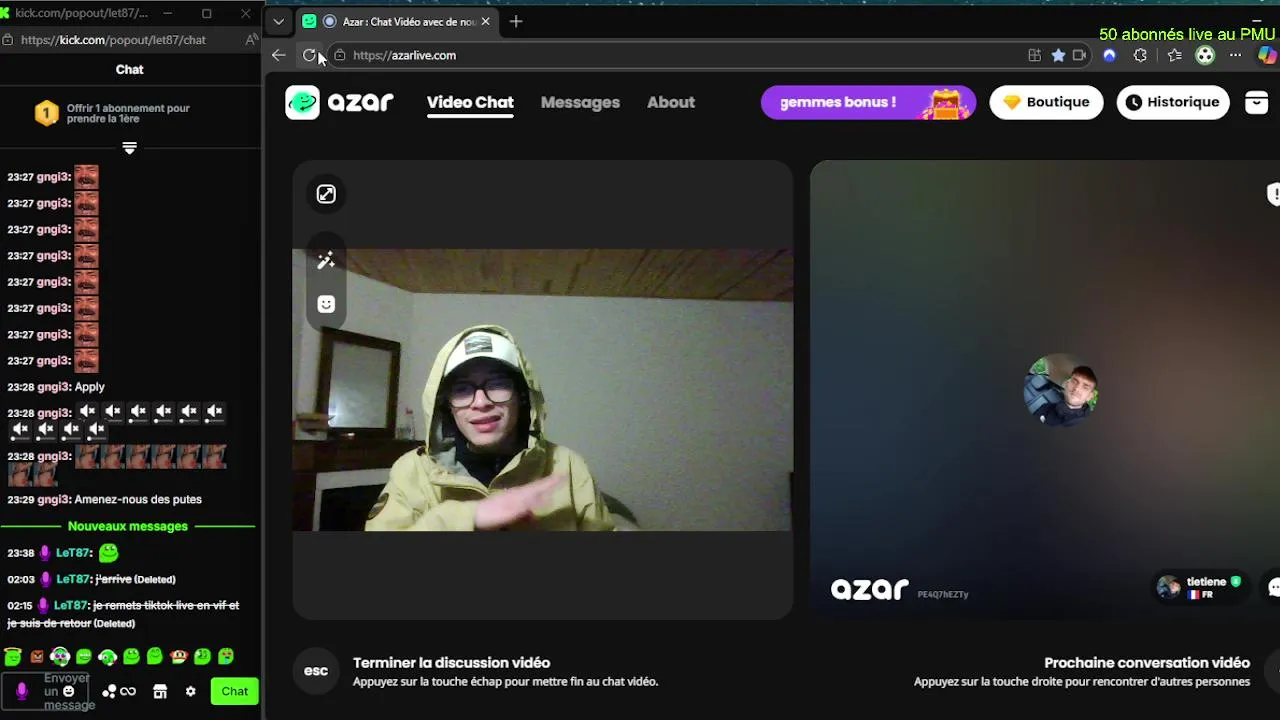Click the tietiene FR username tag
Viewport: 1280px width, 720px height.
[x=1200, y=587]
